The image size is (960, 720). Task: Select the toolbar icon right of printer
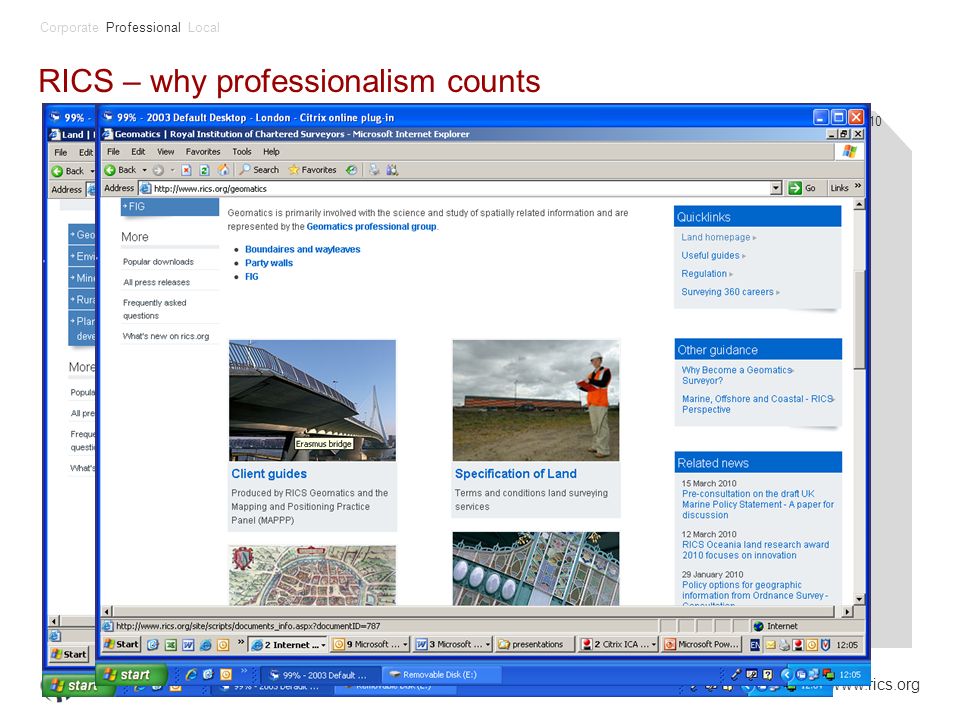click(x=392, y=170)
